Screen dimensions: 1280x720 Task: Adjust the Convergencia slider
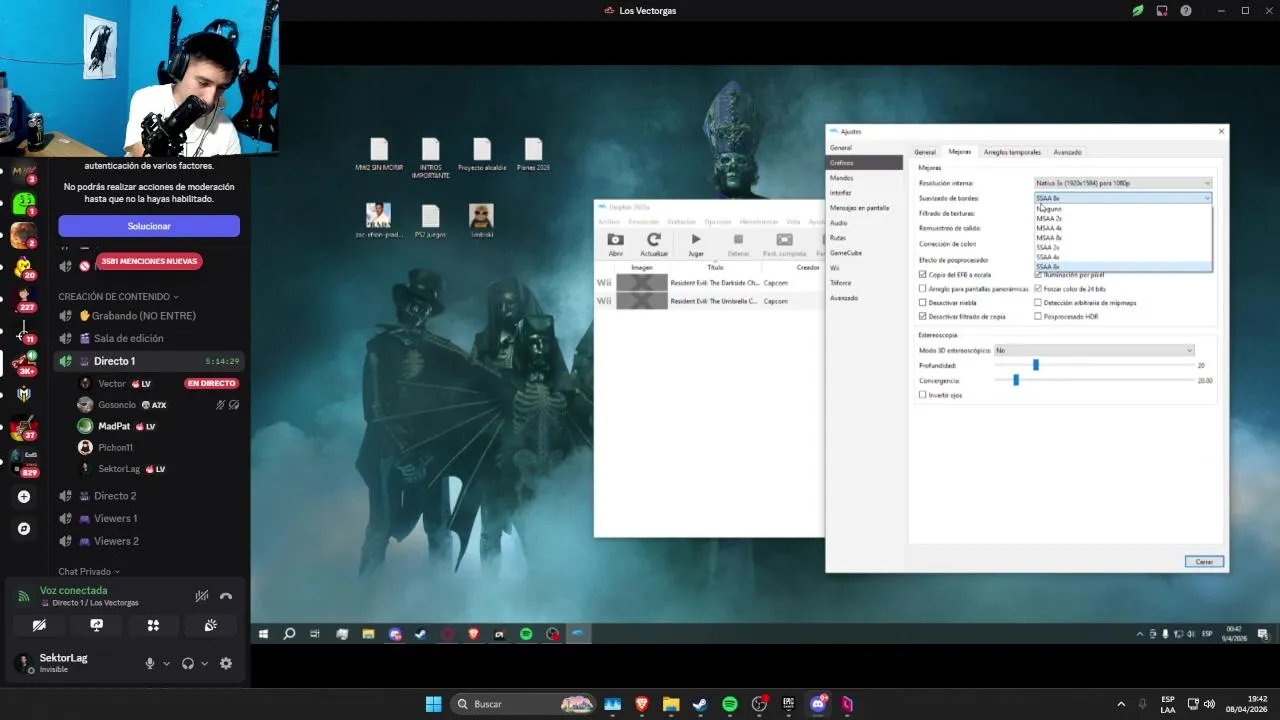coord(1016,380)
